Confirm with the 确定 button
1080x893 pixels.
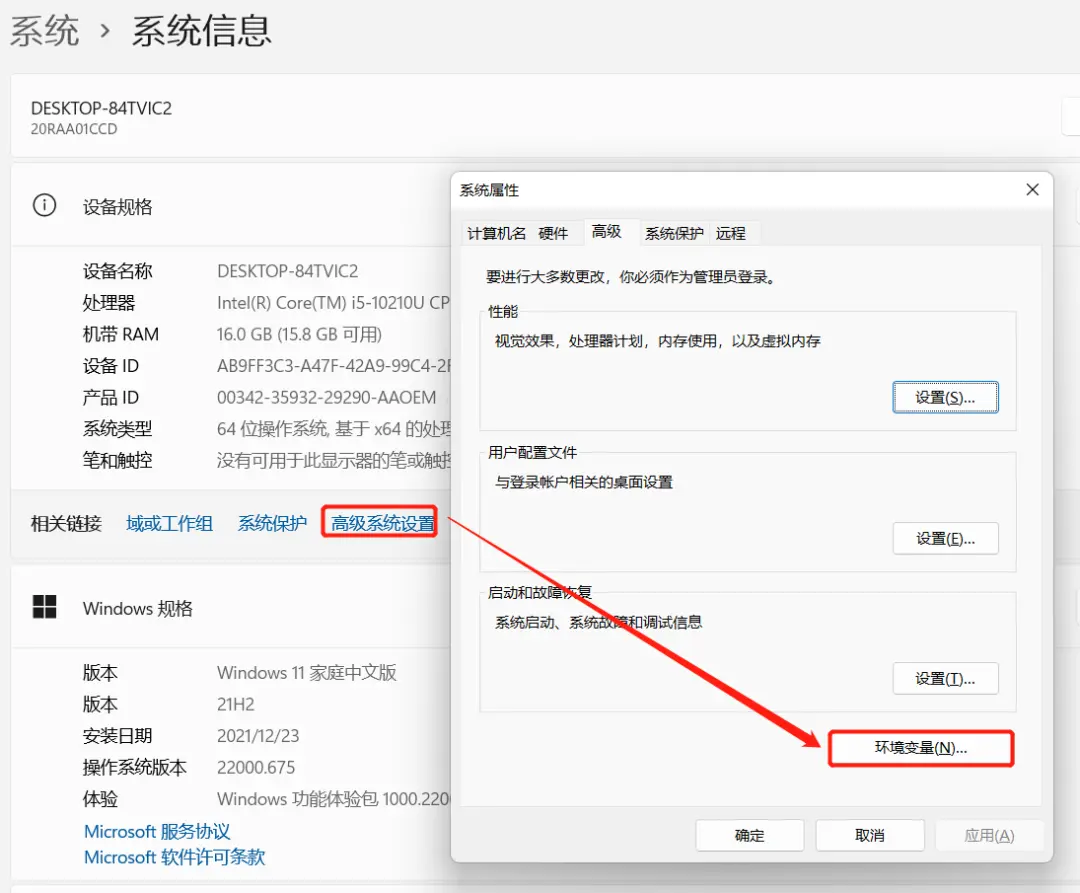point(749,835)
